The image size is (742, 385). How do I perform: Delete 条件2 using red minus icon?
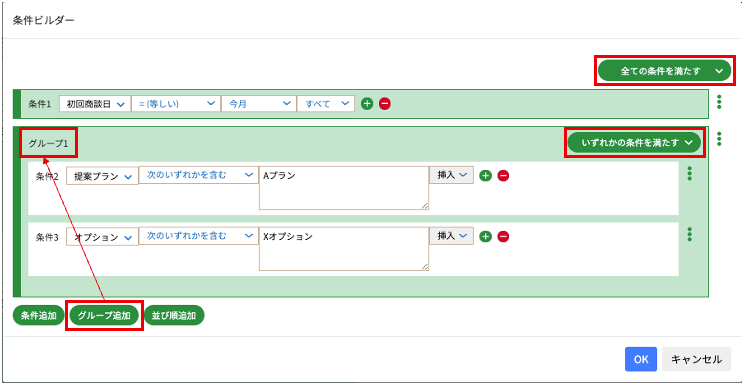[x=504, y=176]
